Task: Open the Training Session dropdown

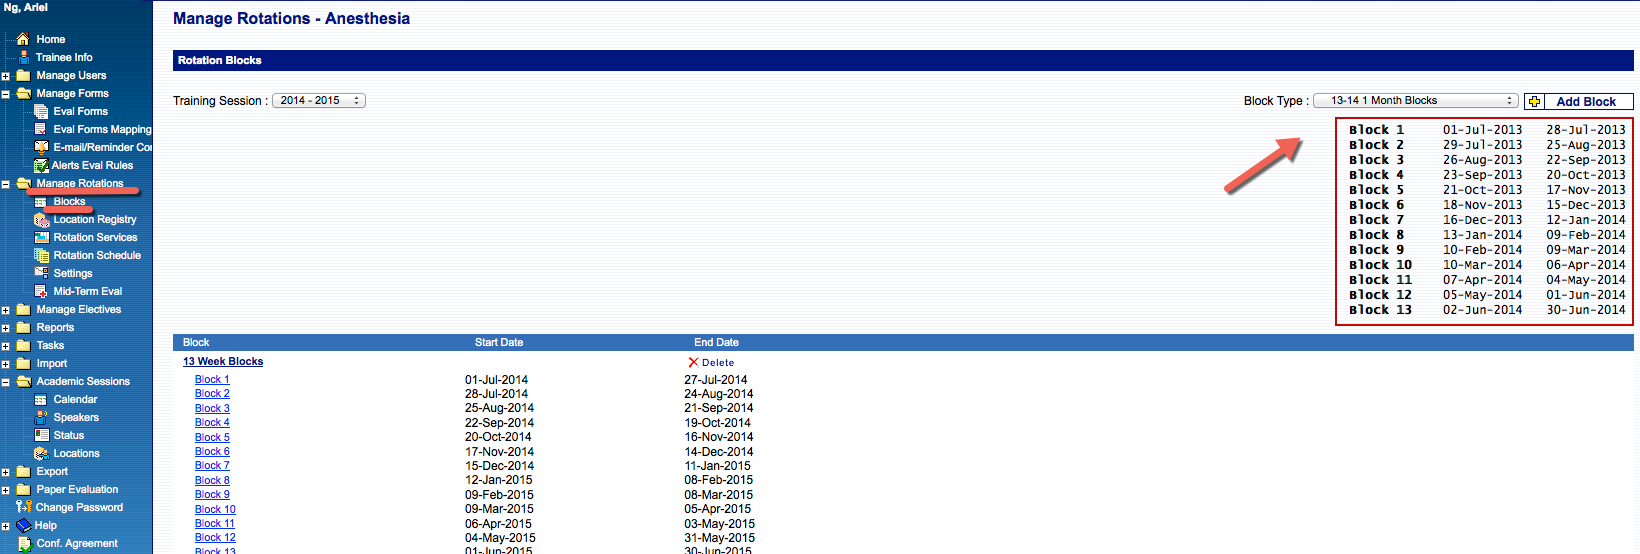Action: tap(318, 100)
